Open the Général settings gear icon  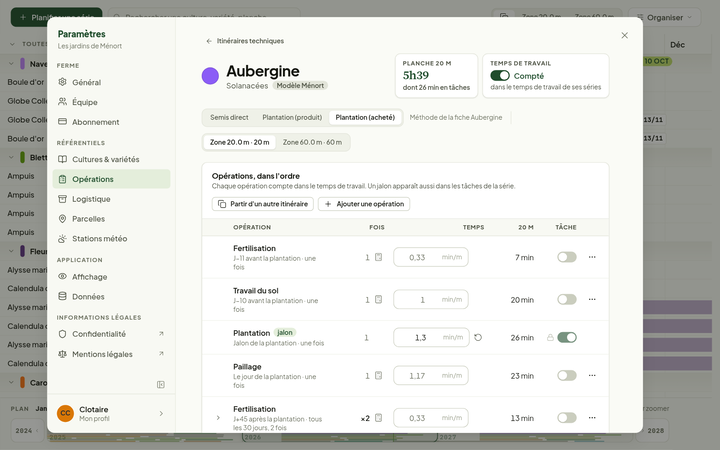tap(62, 82)
